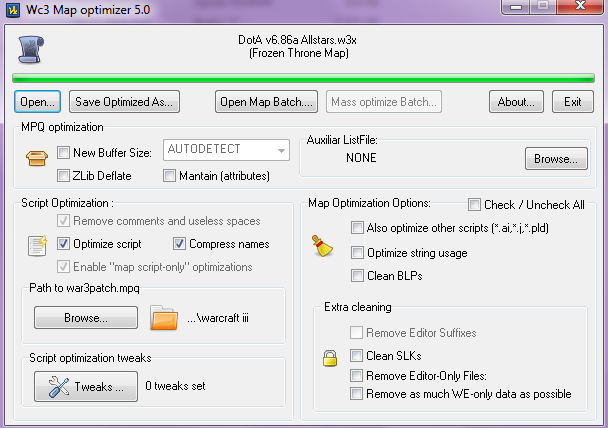Toggle the ZLib Deflate checkbox

(63, 176)
